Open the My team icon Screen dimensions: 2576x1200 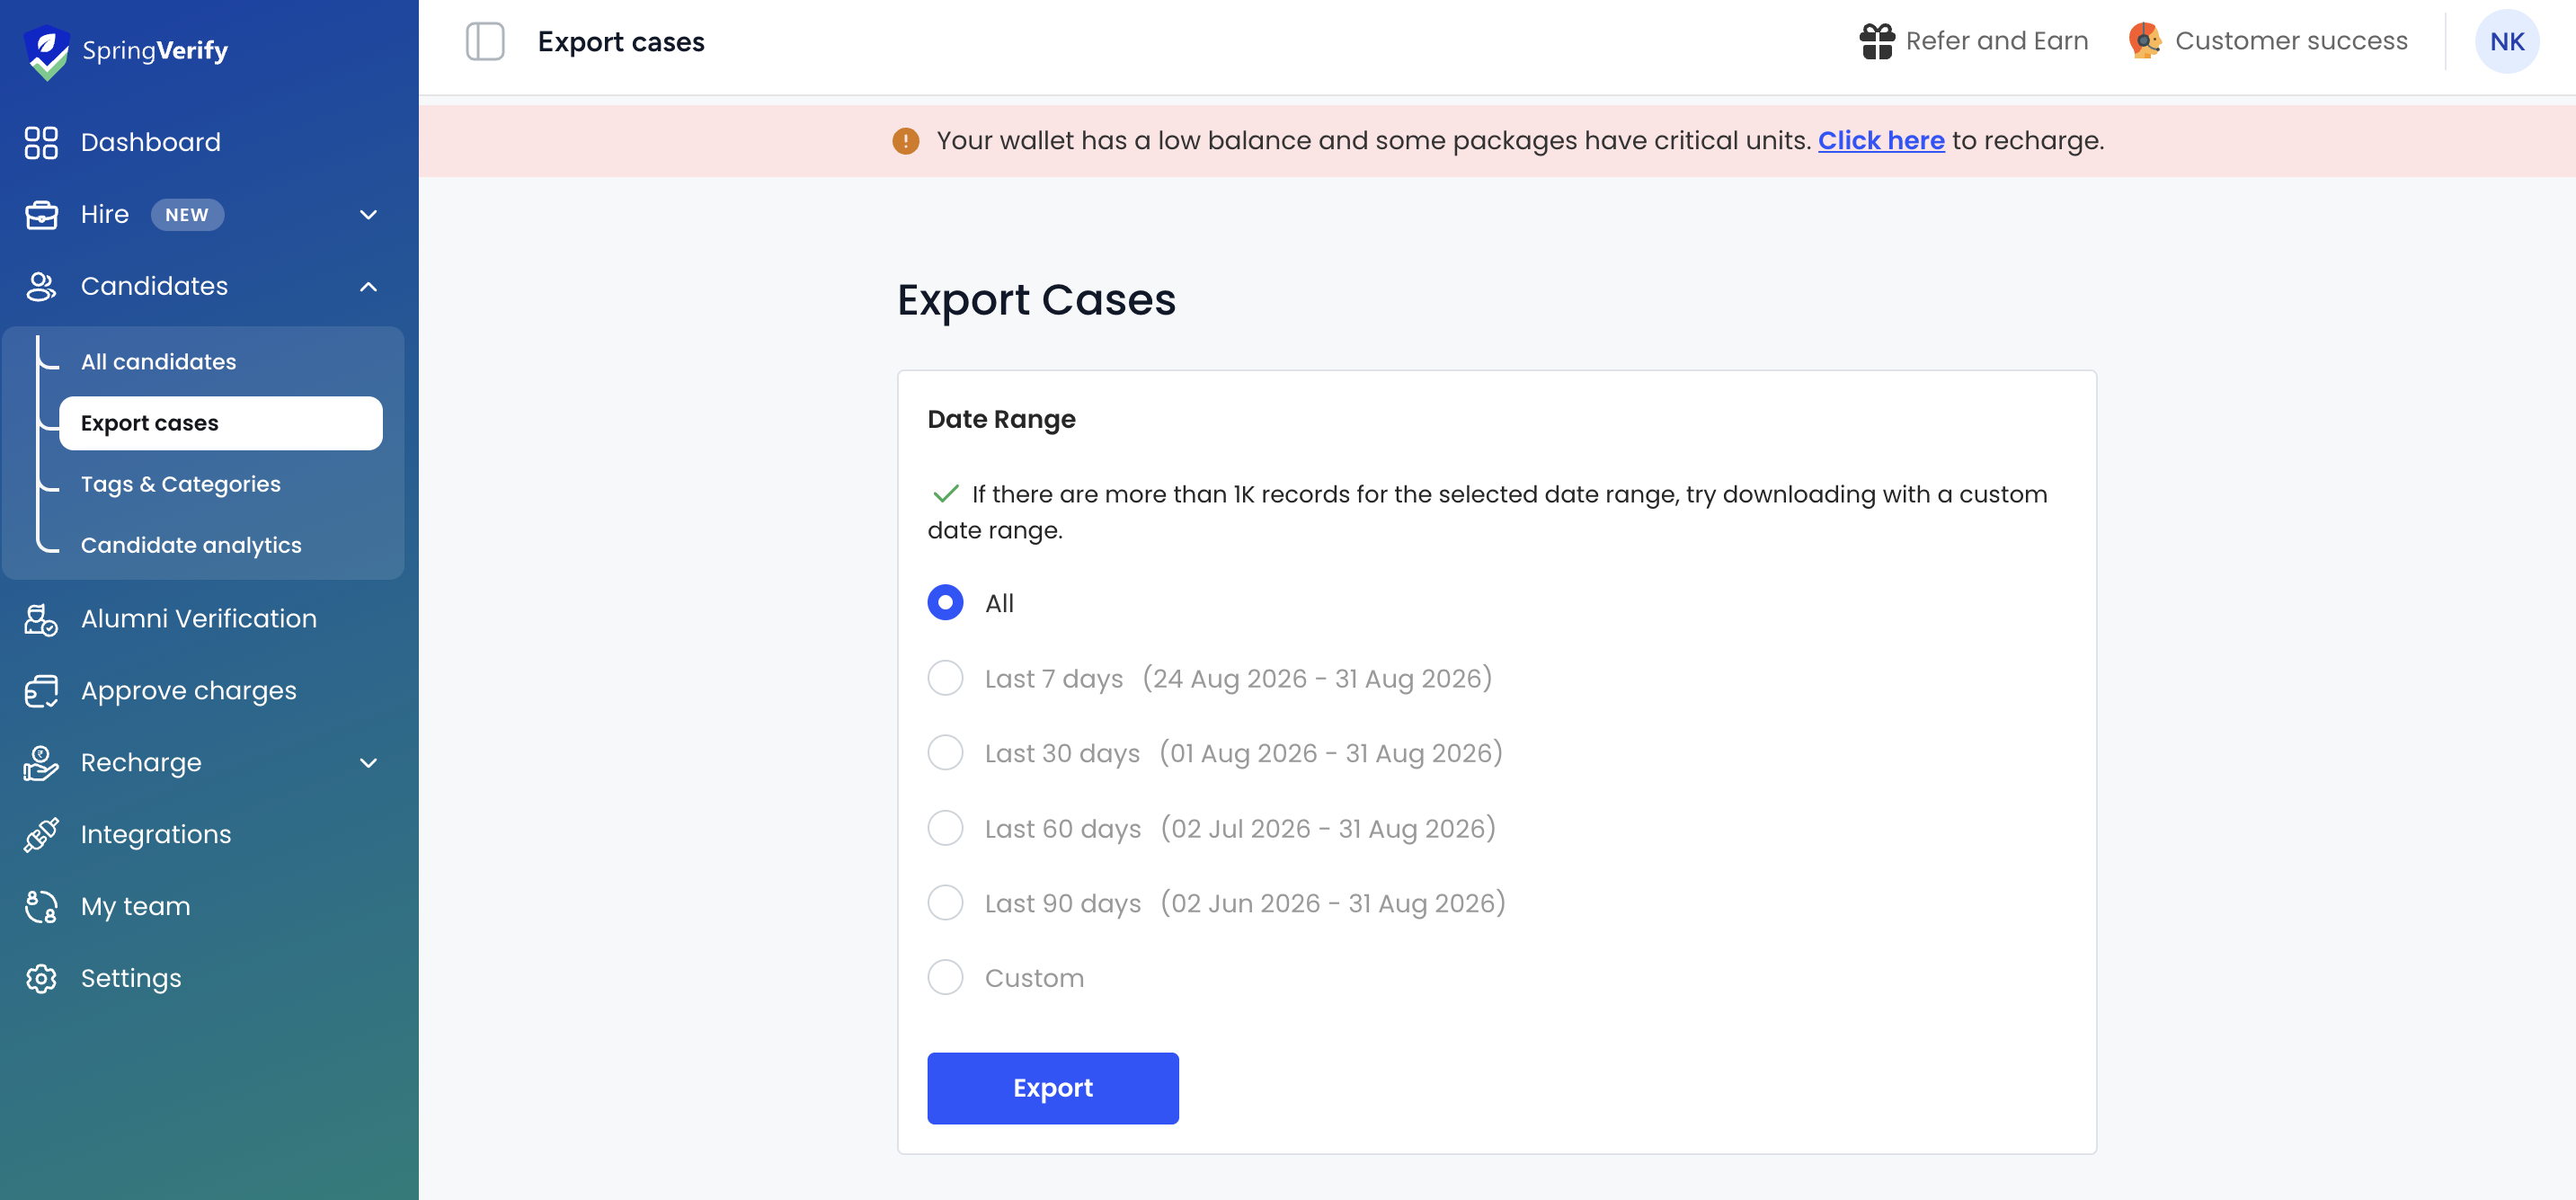pyautogui.click(x=41, y=906)
